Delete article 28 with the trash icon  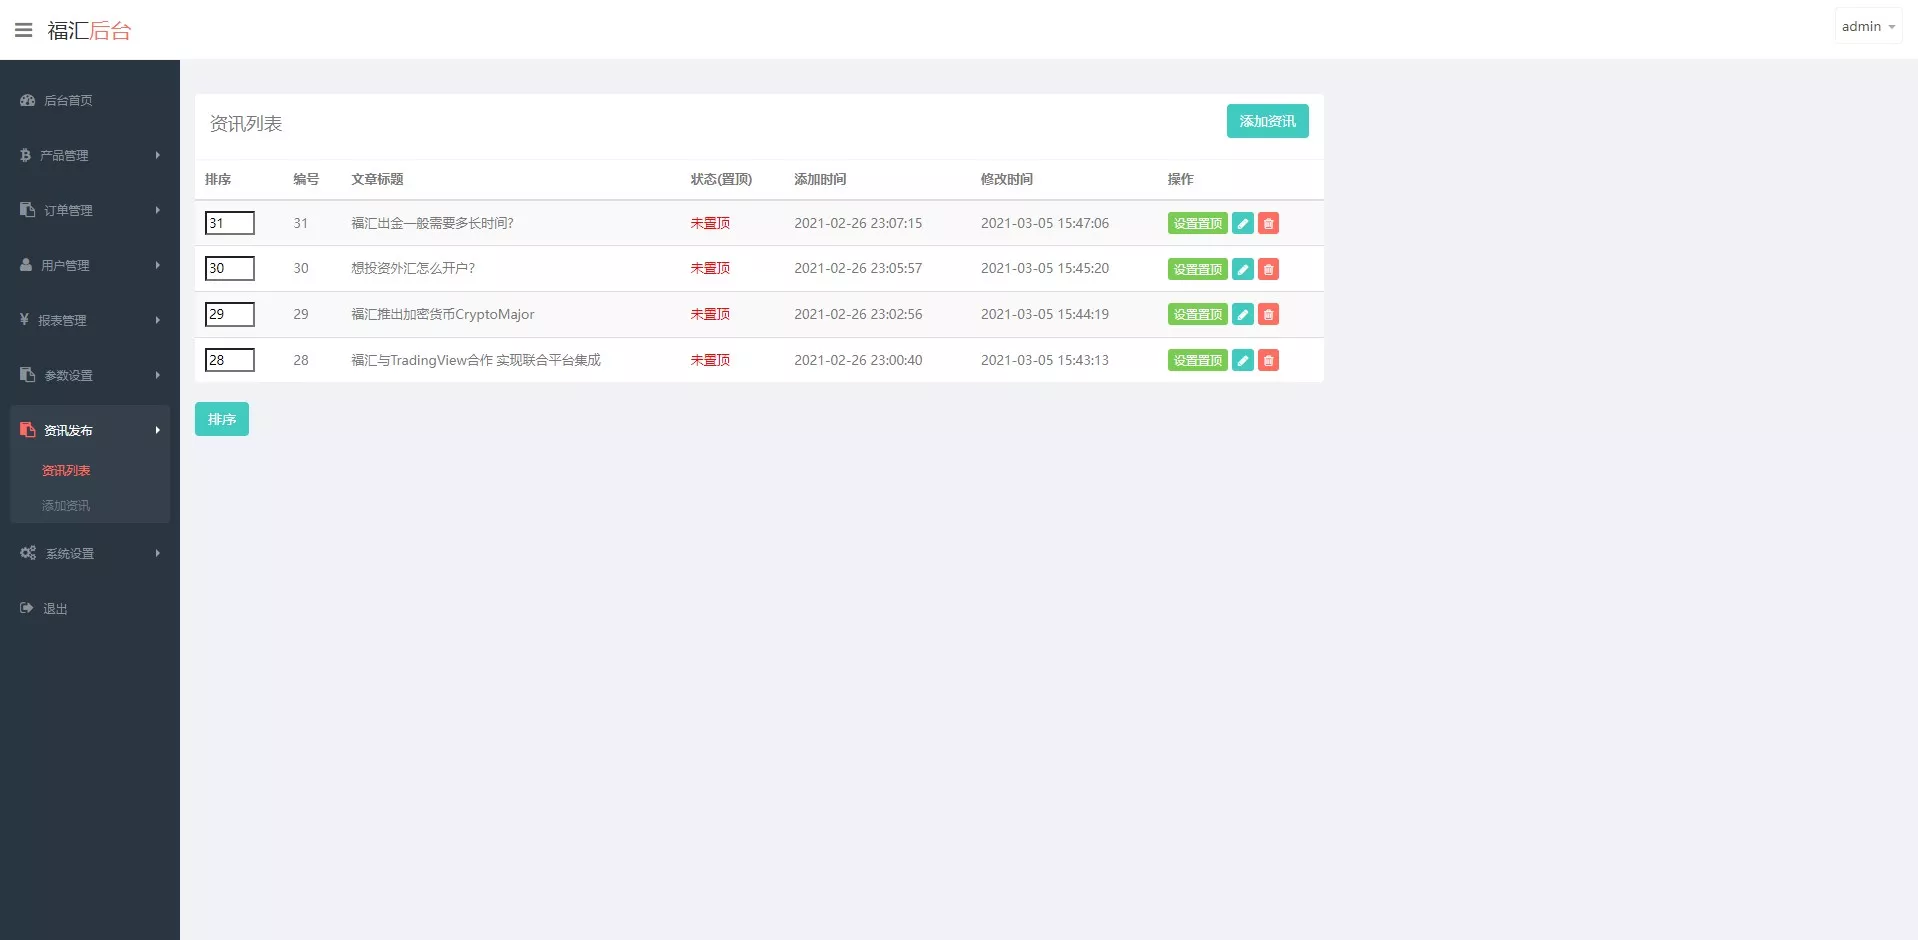pos(1267,360)
